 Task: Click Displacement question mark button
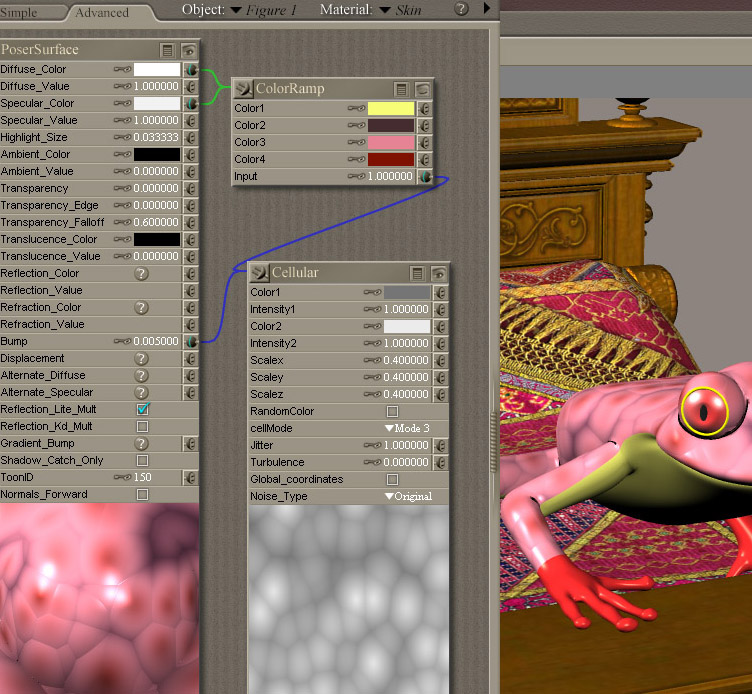(x=141, y=359)
